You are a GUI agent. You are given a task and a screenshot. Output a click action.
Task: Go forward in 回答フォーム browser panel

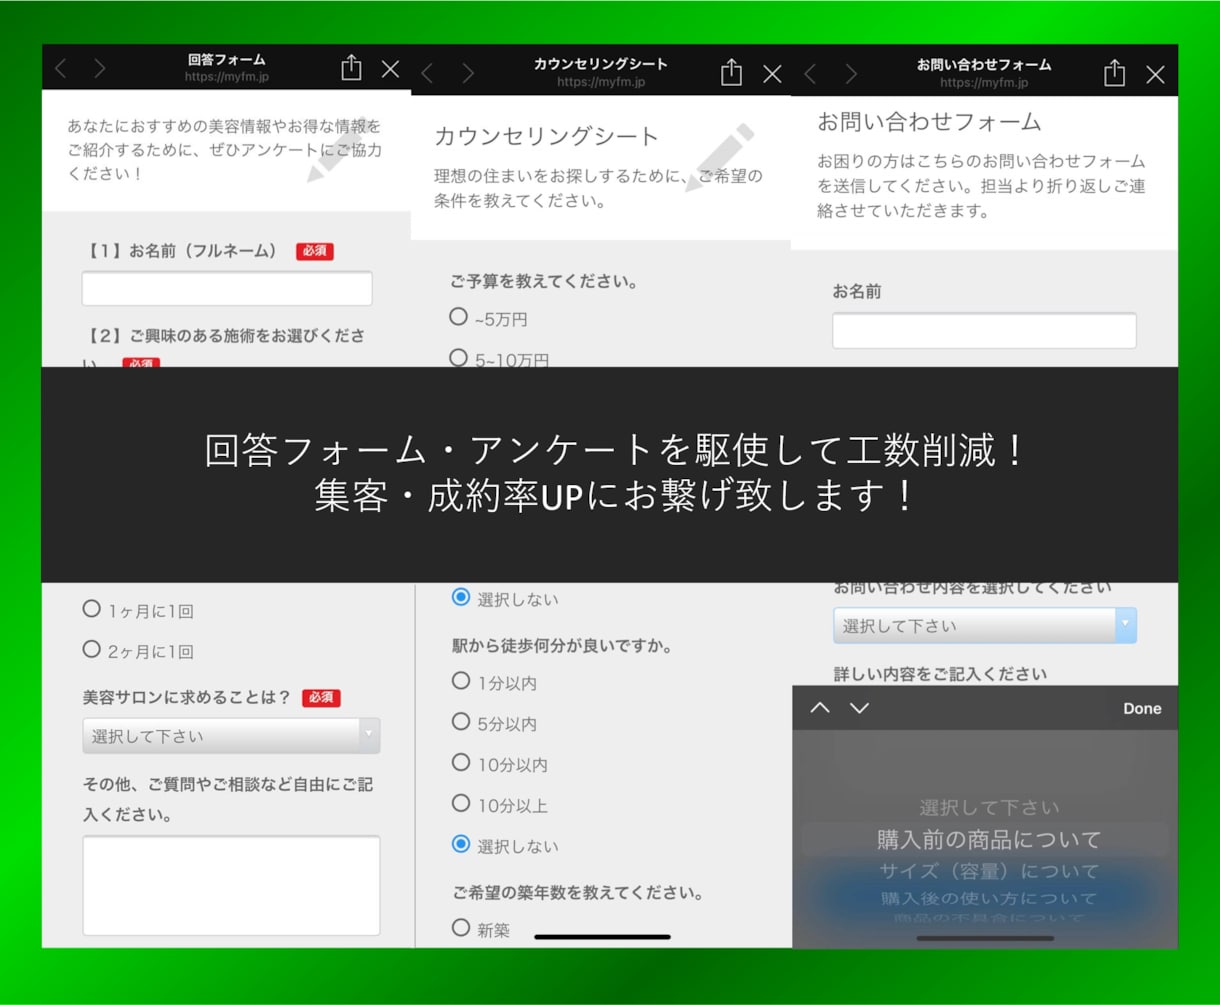[x=99, y=69]
